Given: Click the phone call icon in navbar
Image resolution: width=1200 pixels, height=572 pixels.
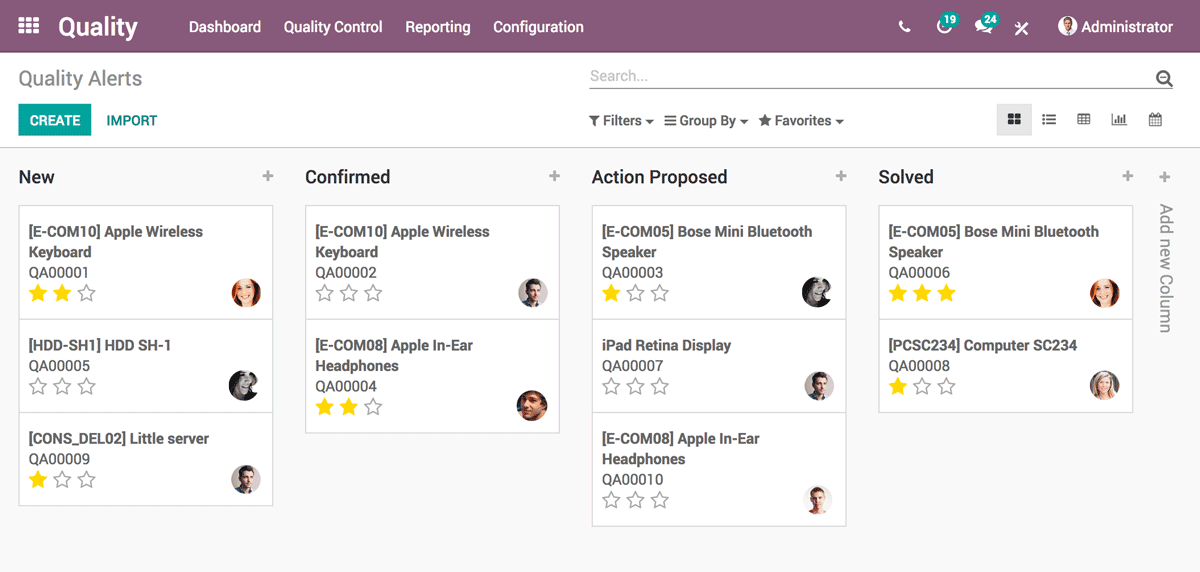Looking at the screenshot, I should pos(905,27).
